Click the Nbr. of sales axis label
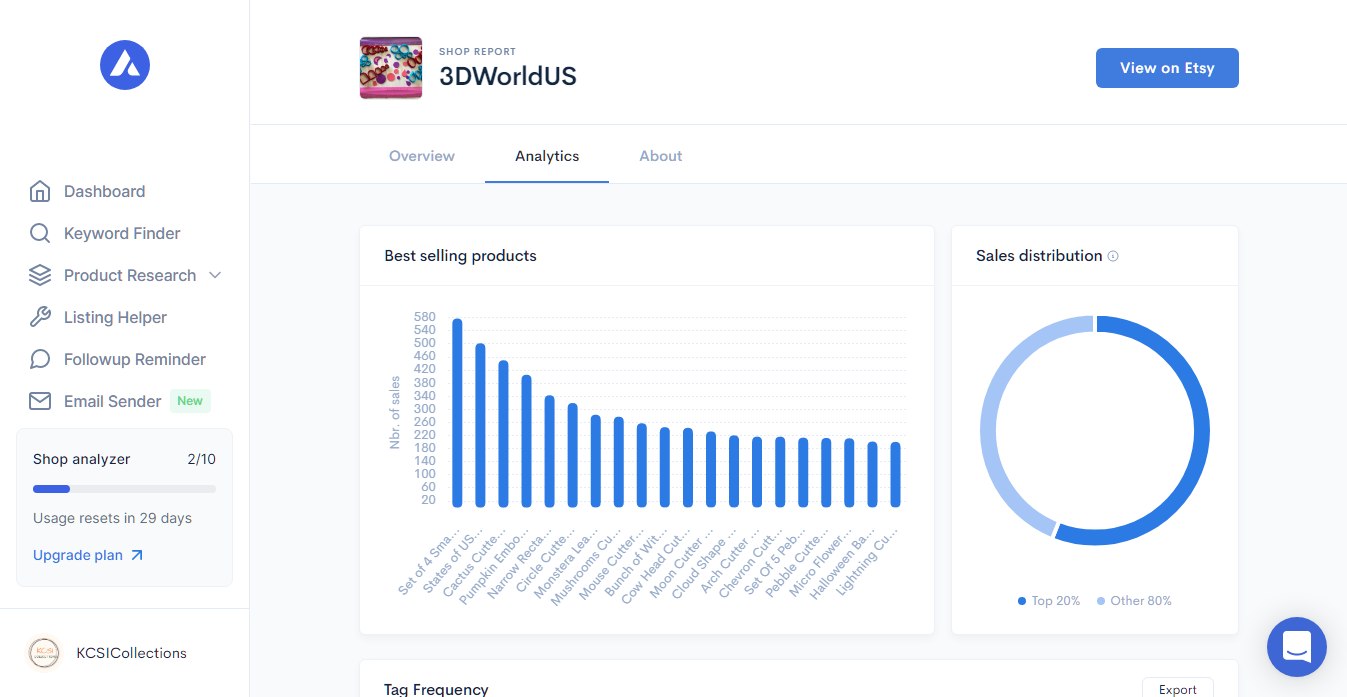1347x697 pixels. click(395, 412)
